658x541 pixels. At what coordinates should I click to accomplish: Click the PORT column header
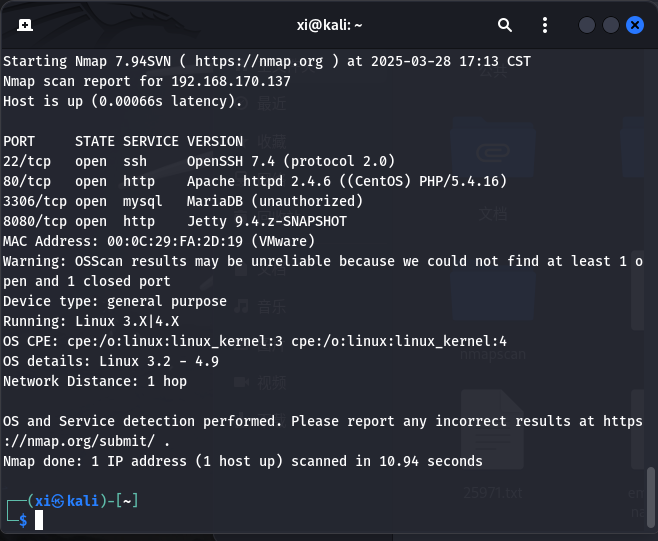coord(19,141)
